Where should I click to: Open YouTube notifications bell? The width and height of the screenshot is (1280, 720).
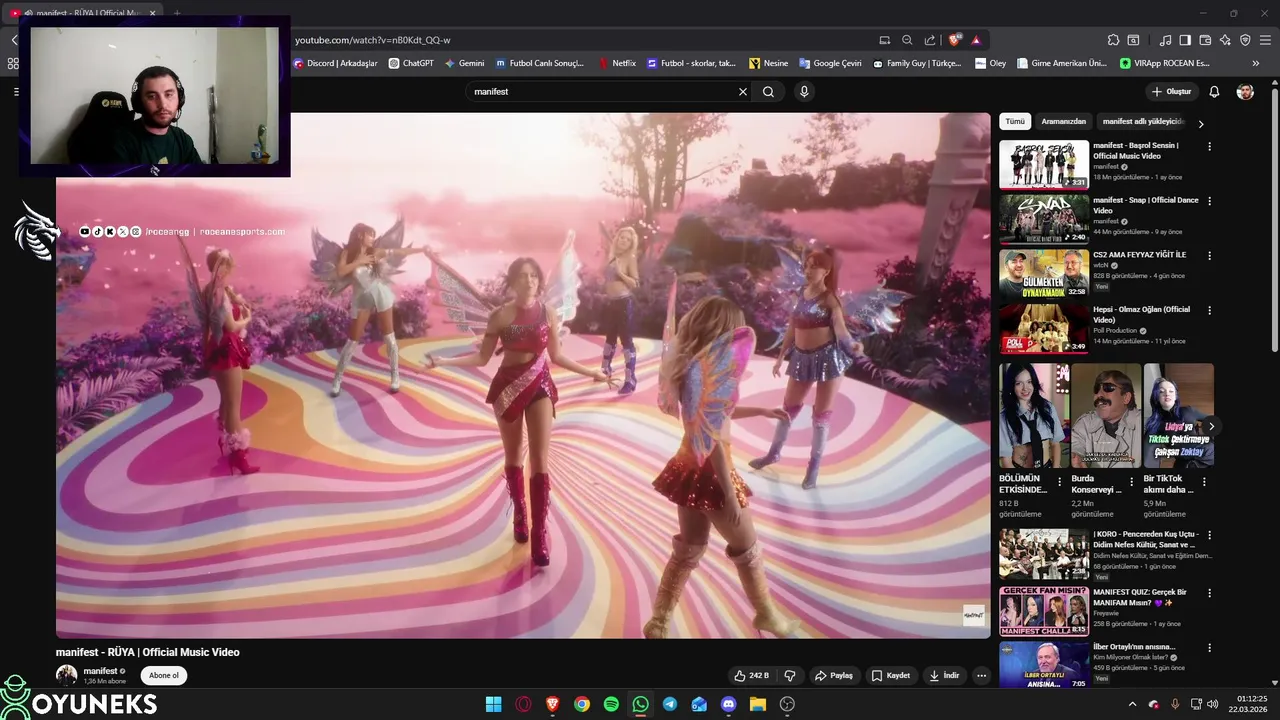[1214, 91]
